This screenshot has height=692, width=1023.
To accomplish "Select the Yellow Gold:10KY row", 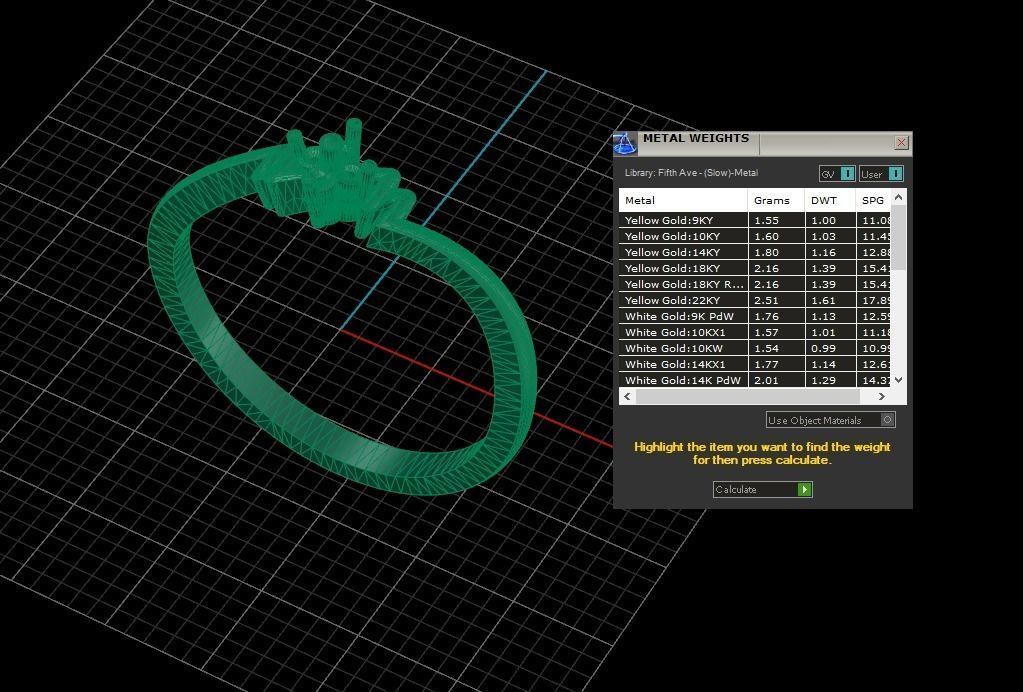I will (x=754, y=236).
